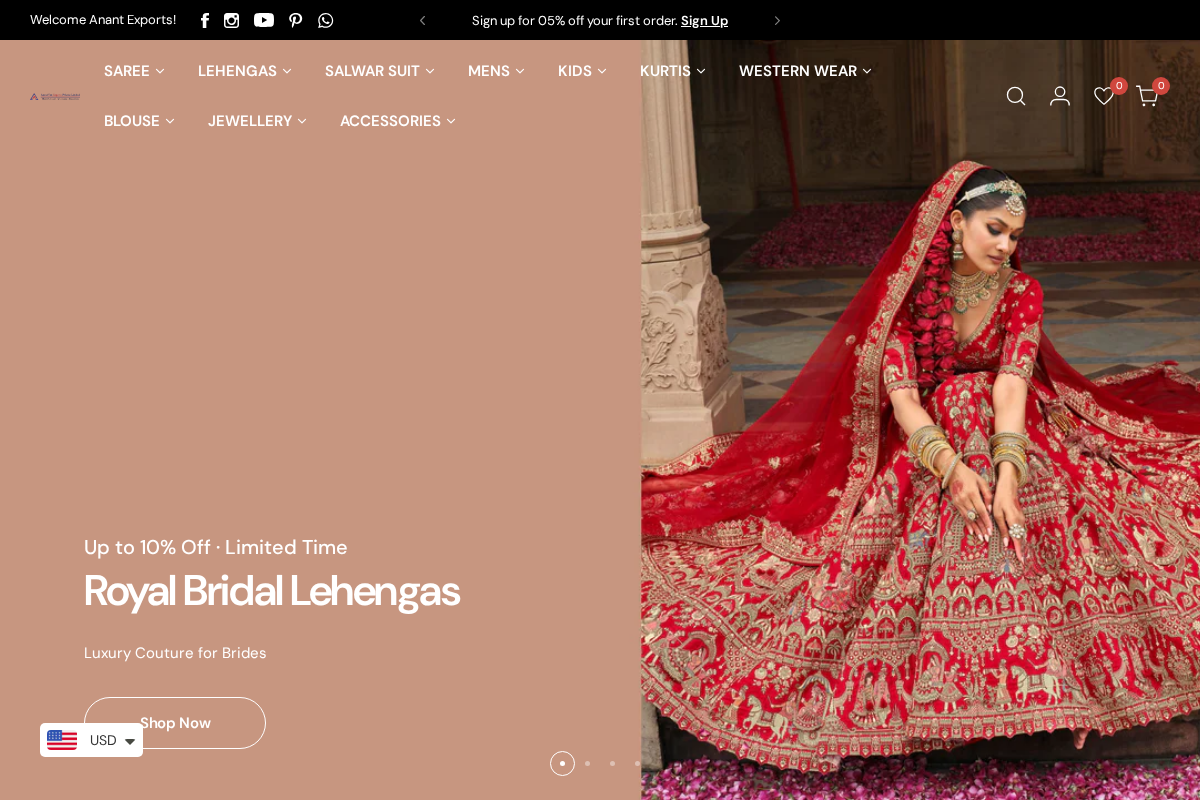
Task: Open the SAREE menu item
Action: [134, 71]
